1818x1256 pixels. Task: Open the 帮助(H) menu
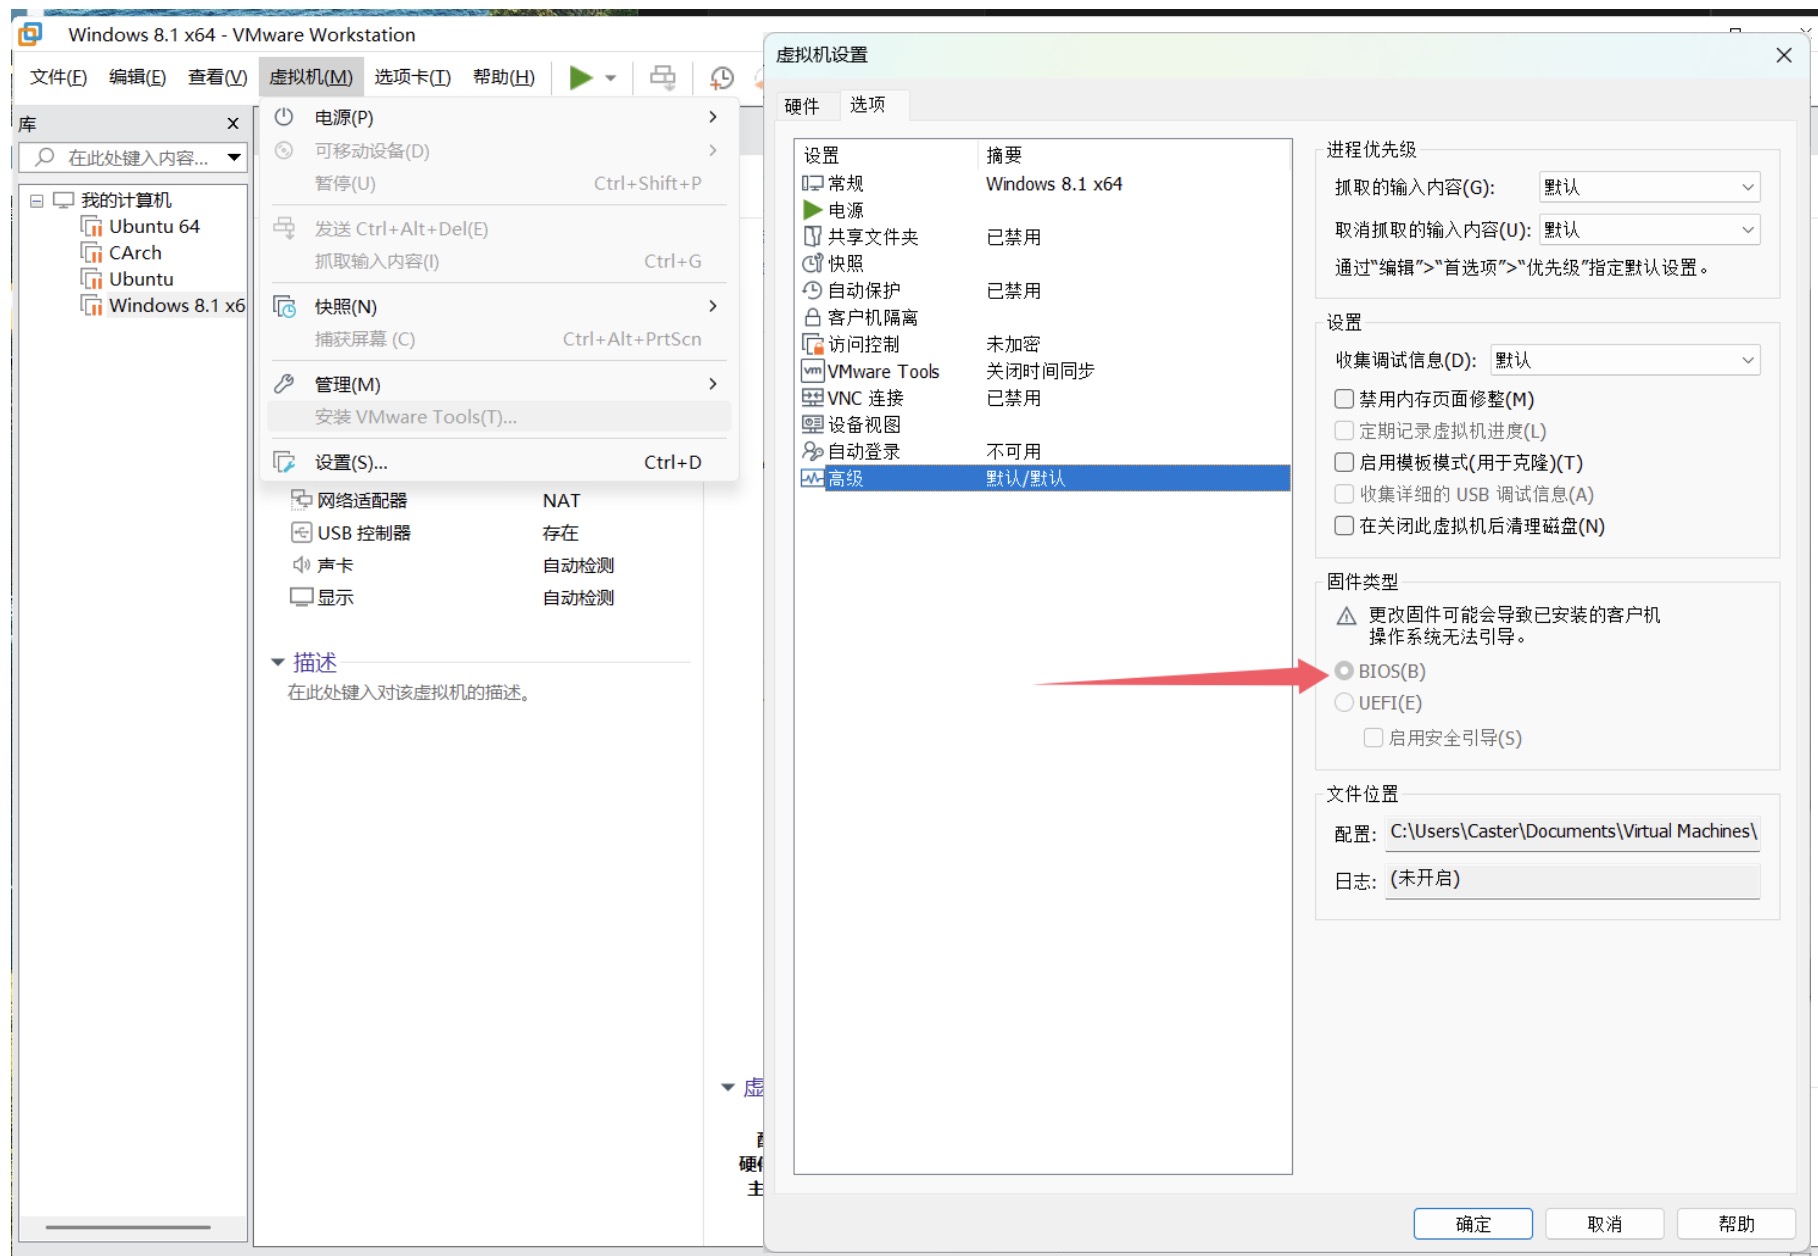pyautogui.click(x=503, y=77)
